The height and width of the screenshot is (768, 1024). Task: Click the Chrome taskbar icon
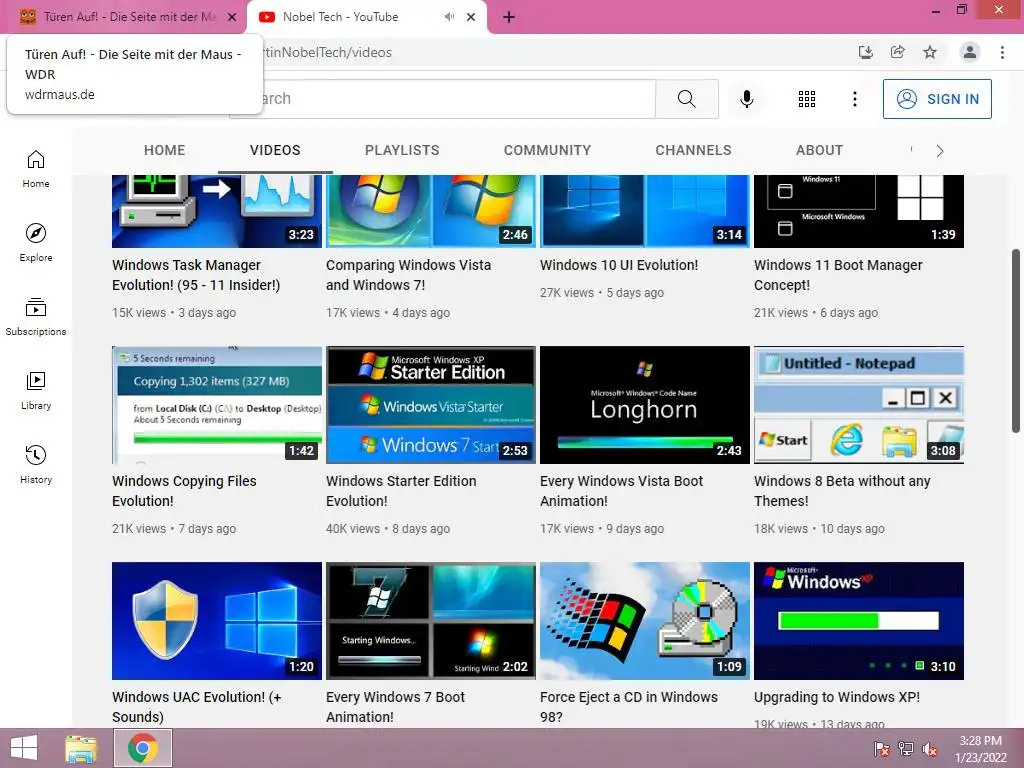tap(143, 748)
